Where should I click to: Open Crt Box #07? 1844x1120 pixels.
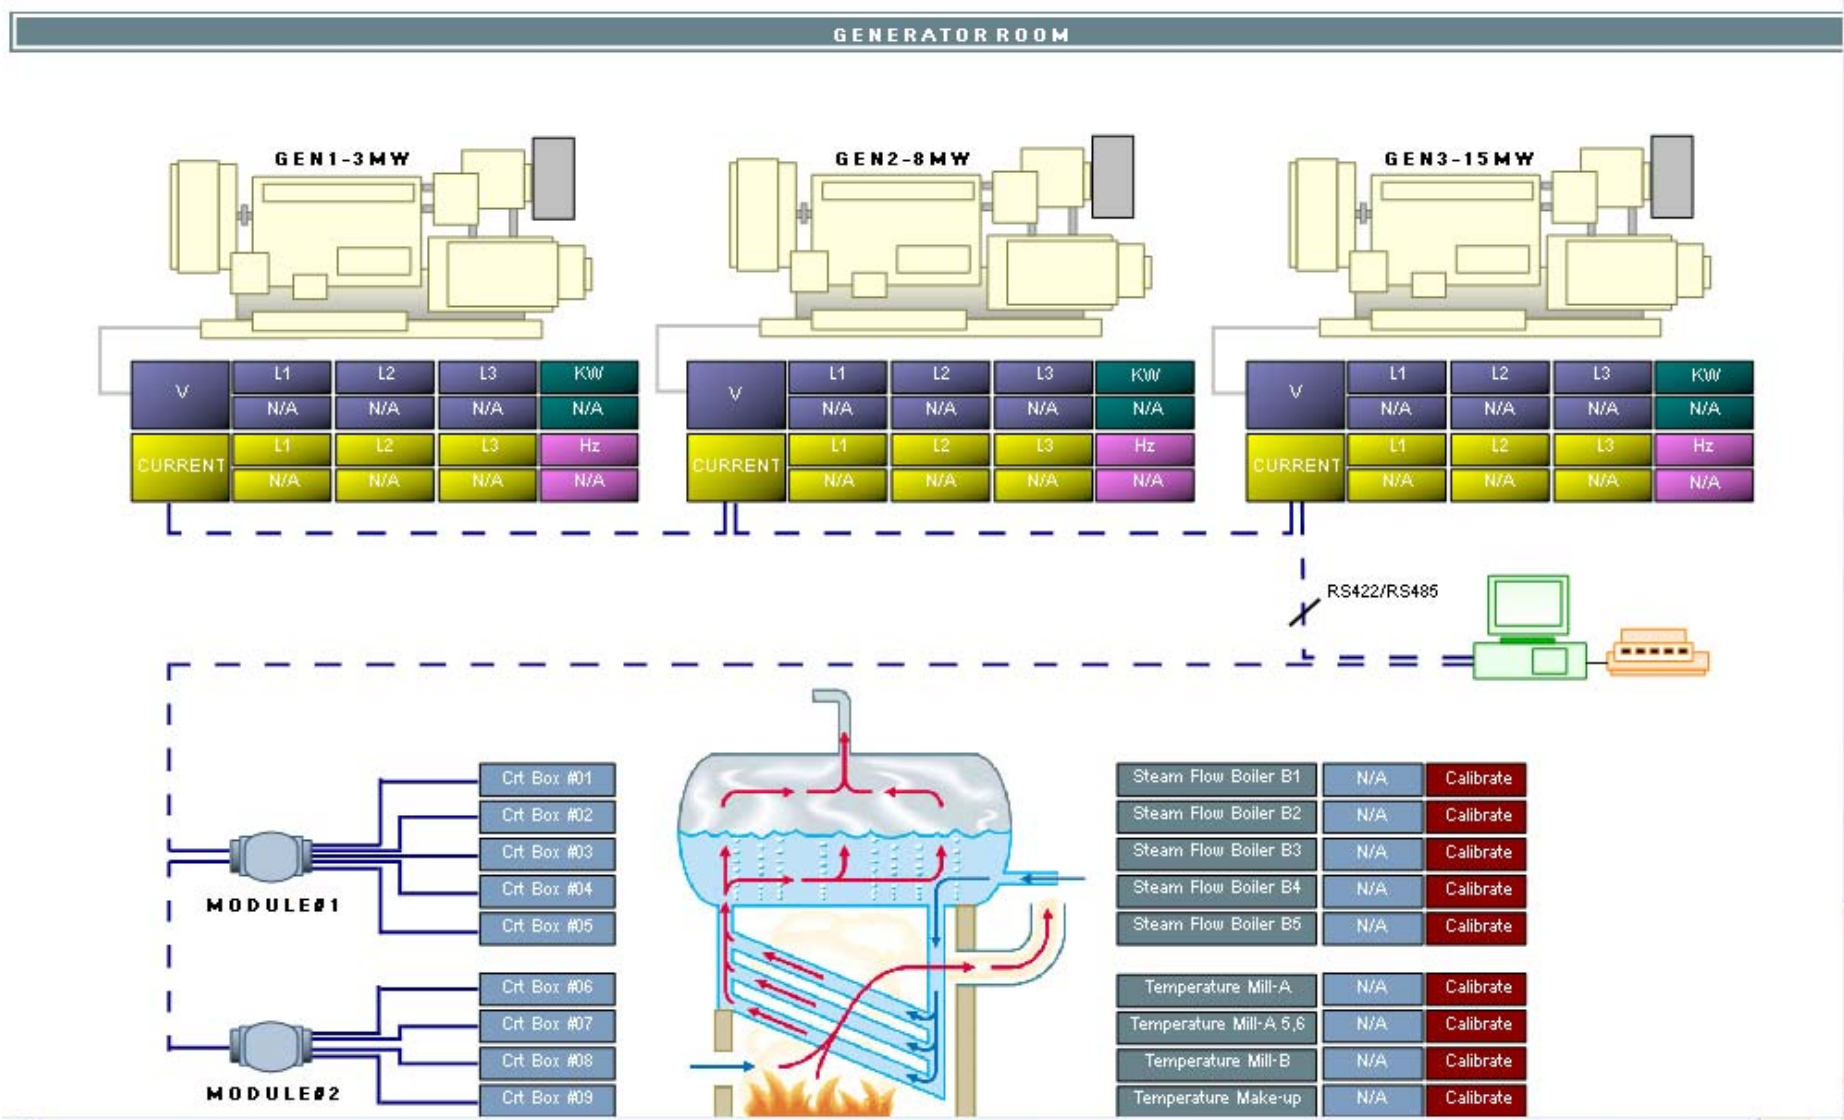547,1025
